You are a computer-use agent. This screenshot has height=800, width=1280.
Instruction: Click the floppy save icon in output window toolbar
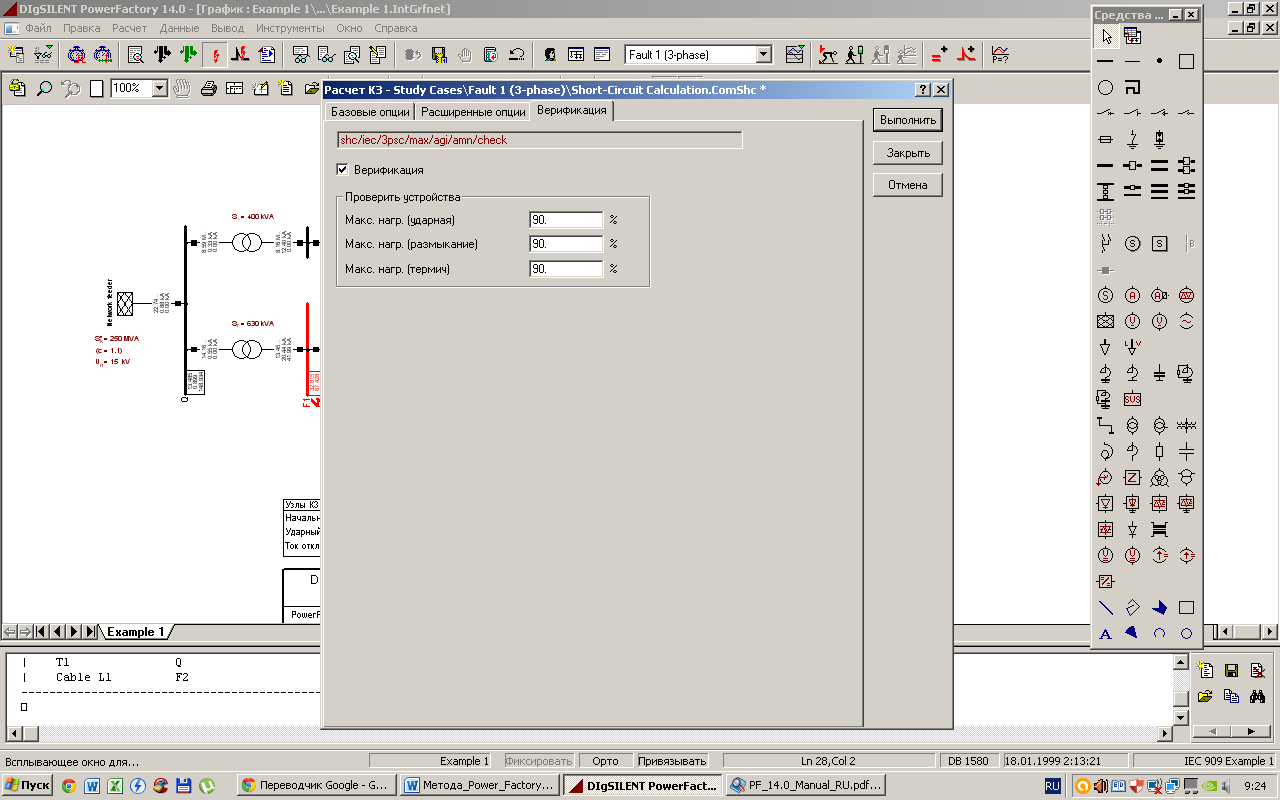[x=1232, y=670]
